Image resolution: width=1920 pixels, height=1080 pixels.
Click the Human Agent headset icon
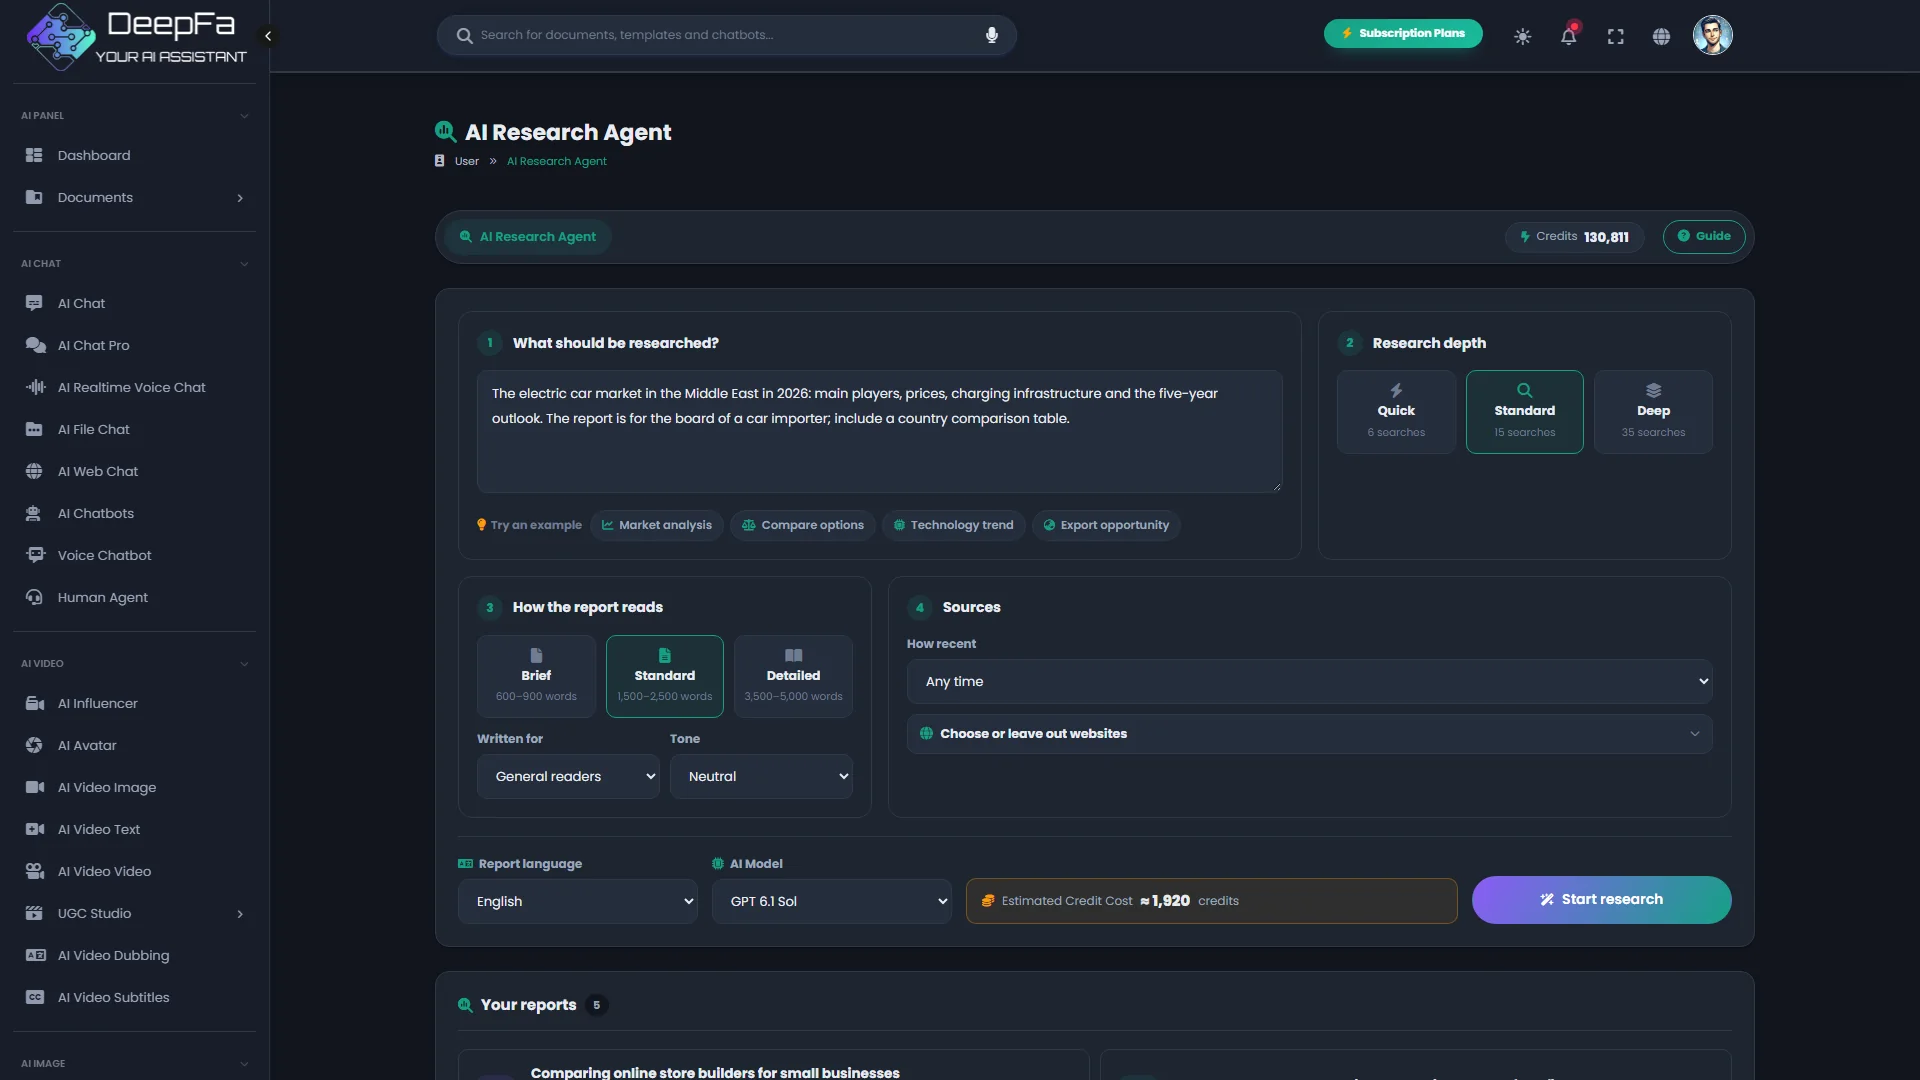[34, 597]
